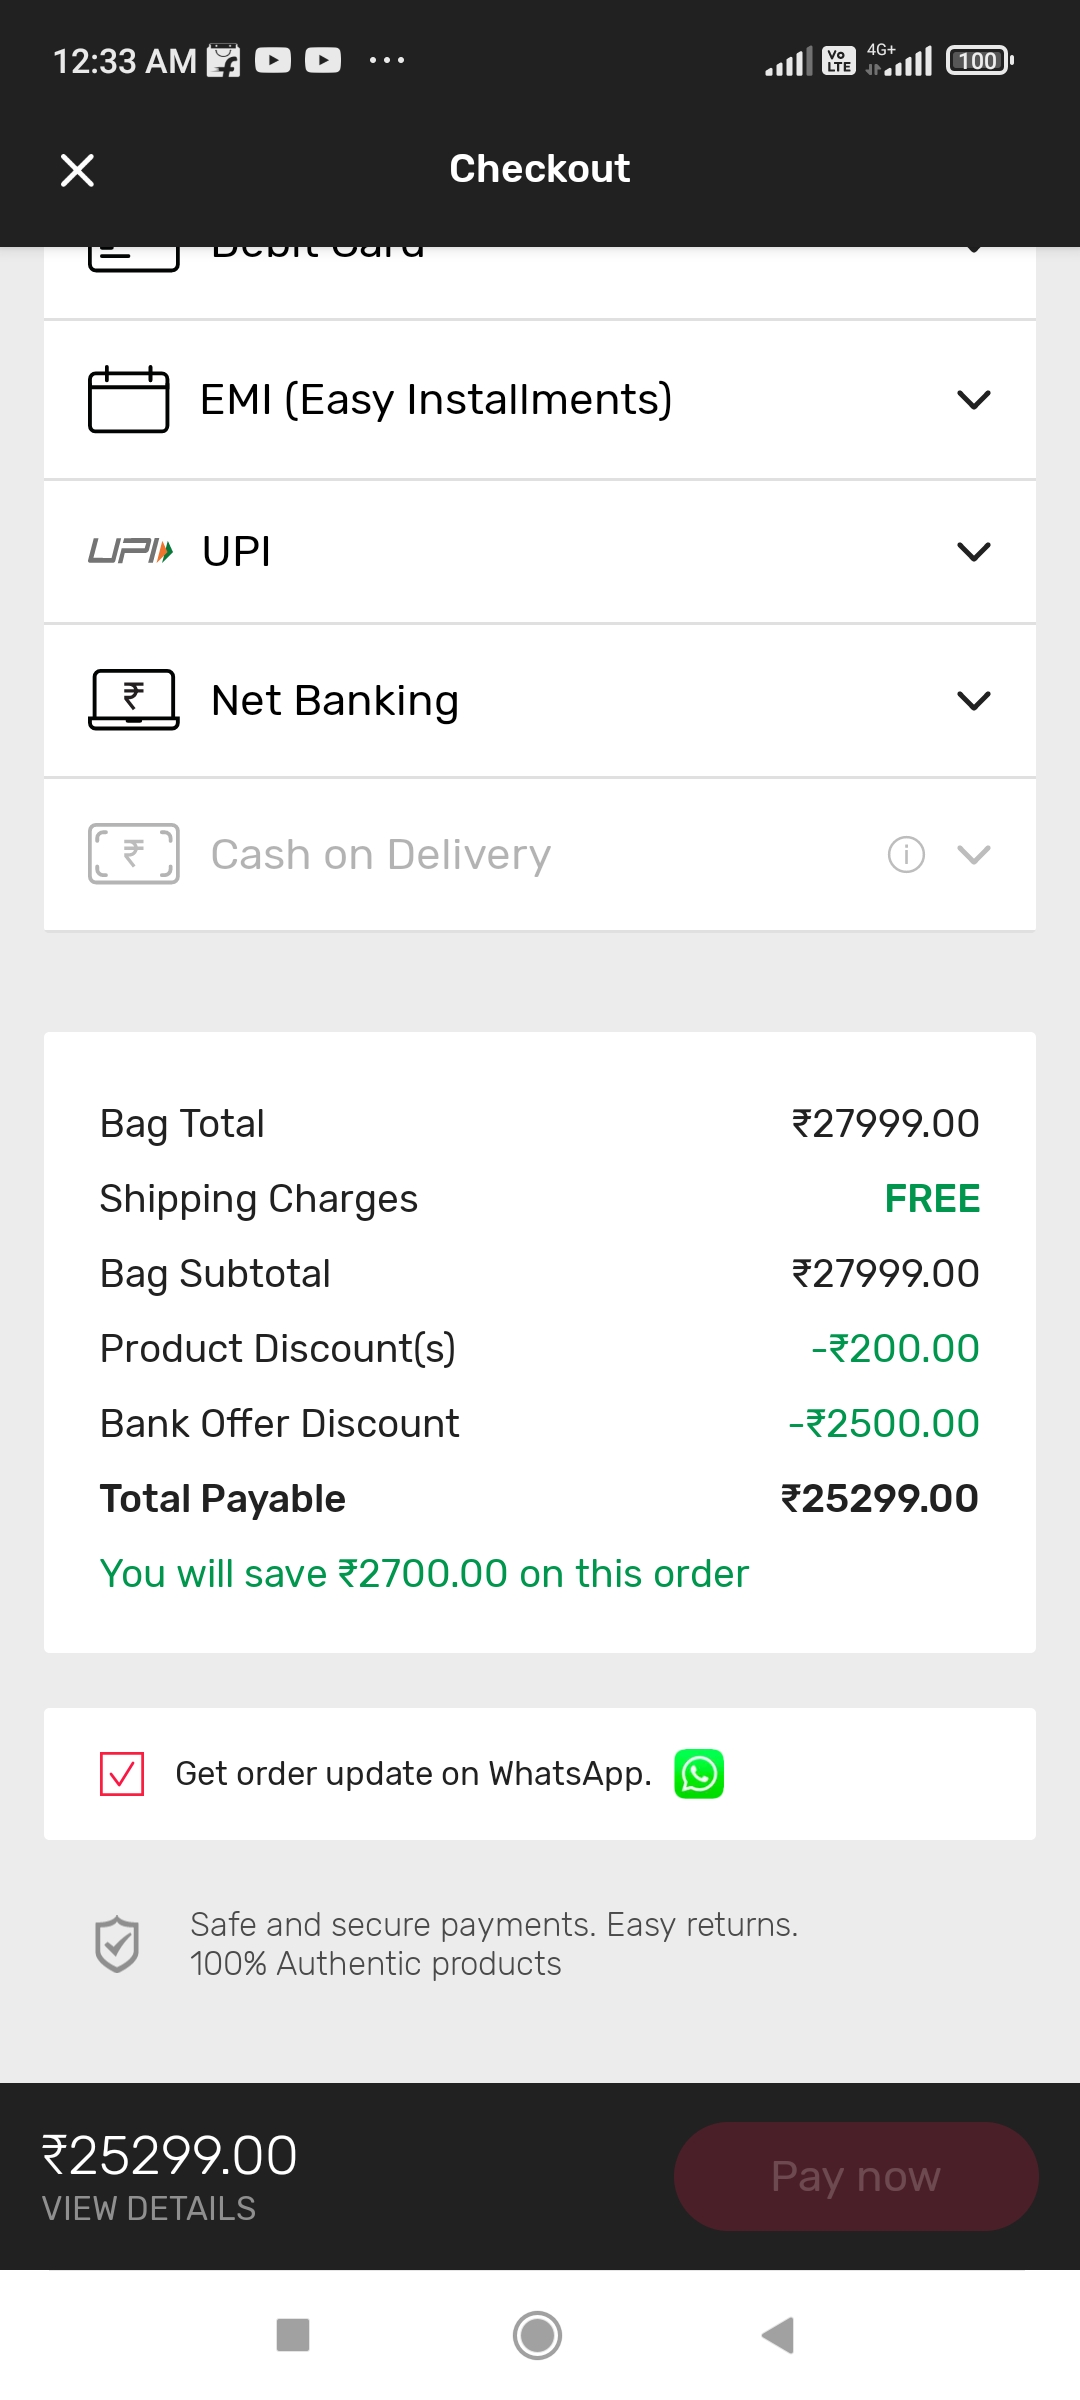The height and width of the screenshot is (2400, 1080).
Task: Open Cash on Delivery info icon
Action: tap(906, 854)
